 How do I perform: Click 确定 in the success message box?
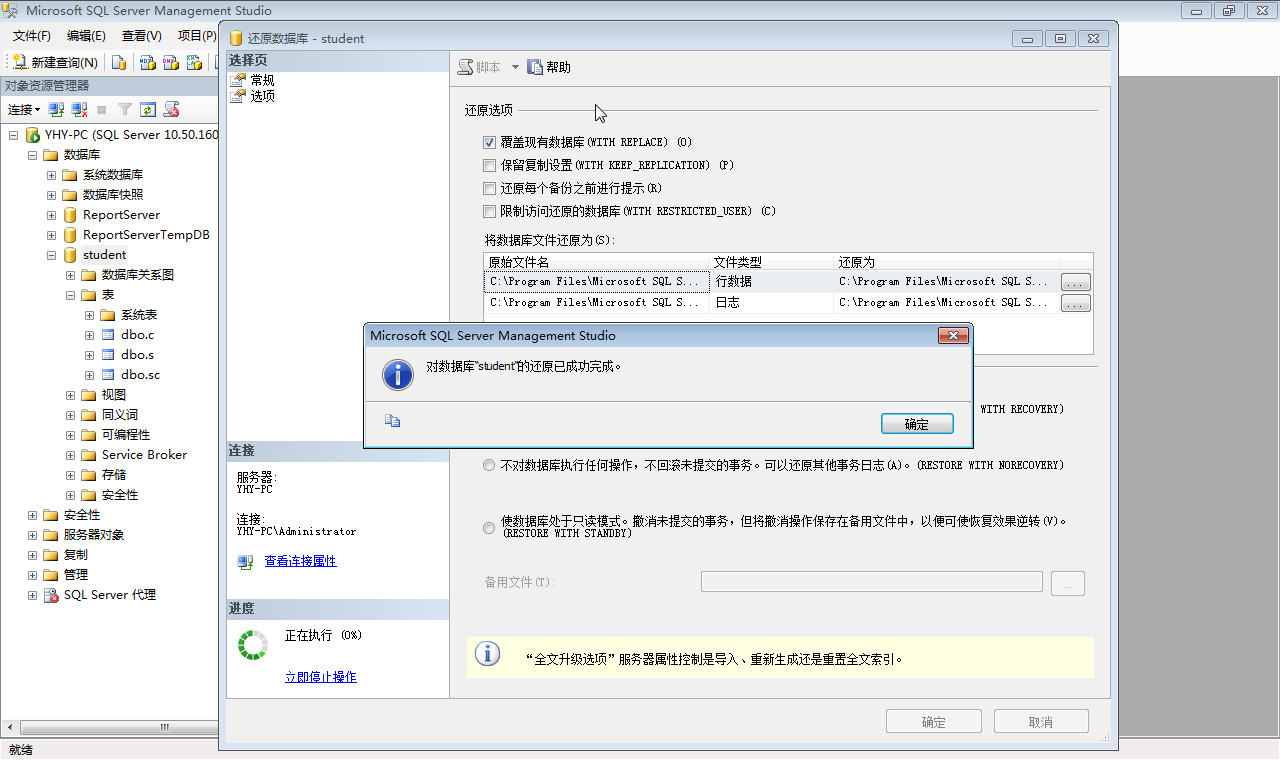(917, 424)
